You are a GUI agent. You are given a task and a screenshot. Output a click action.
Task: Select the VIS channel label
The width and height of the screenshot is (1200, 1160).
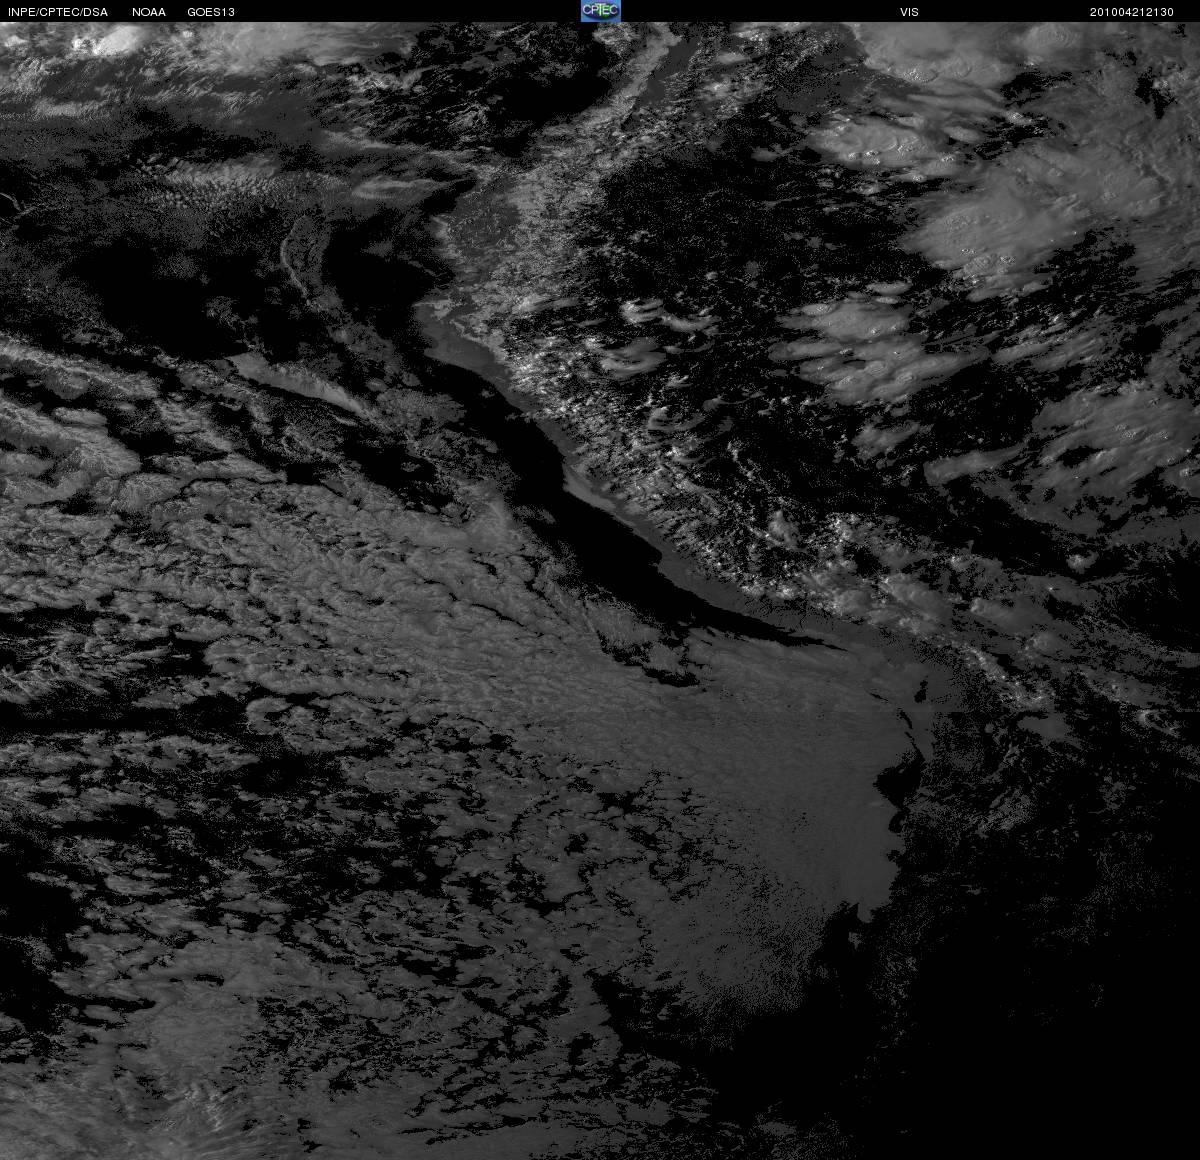point(909,12)
